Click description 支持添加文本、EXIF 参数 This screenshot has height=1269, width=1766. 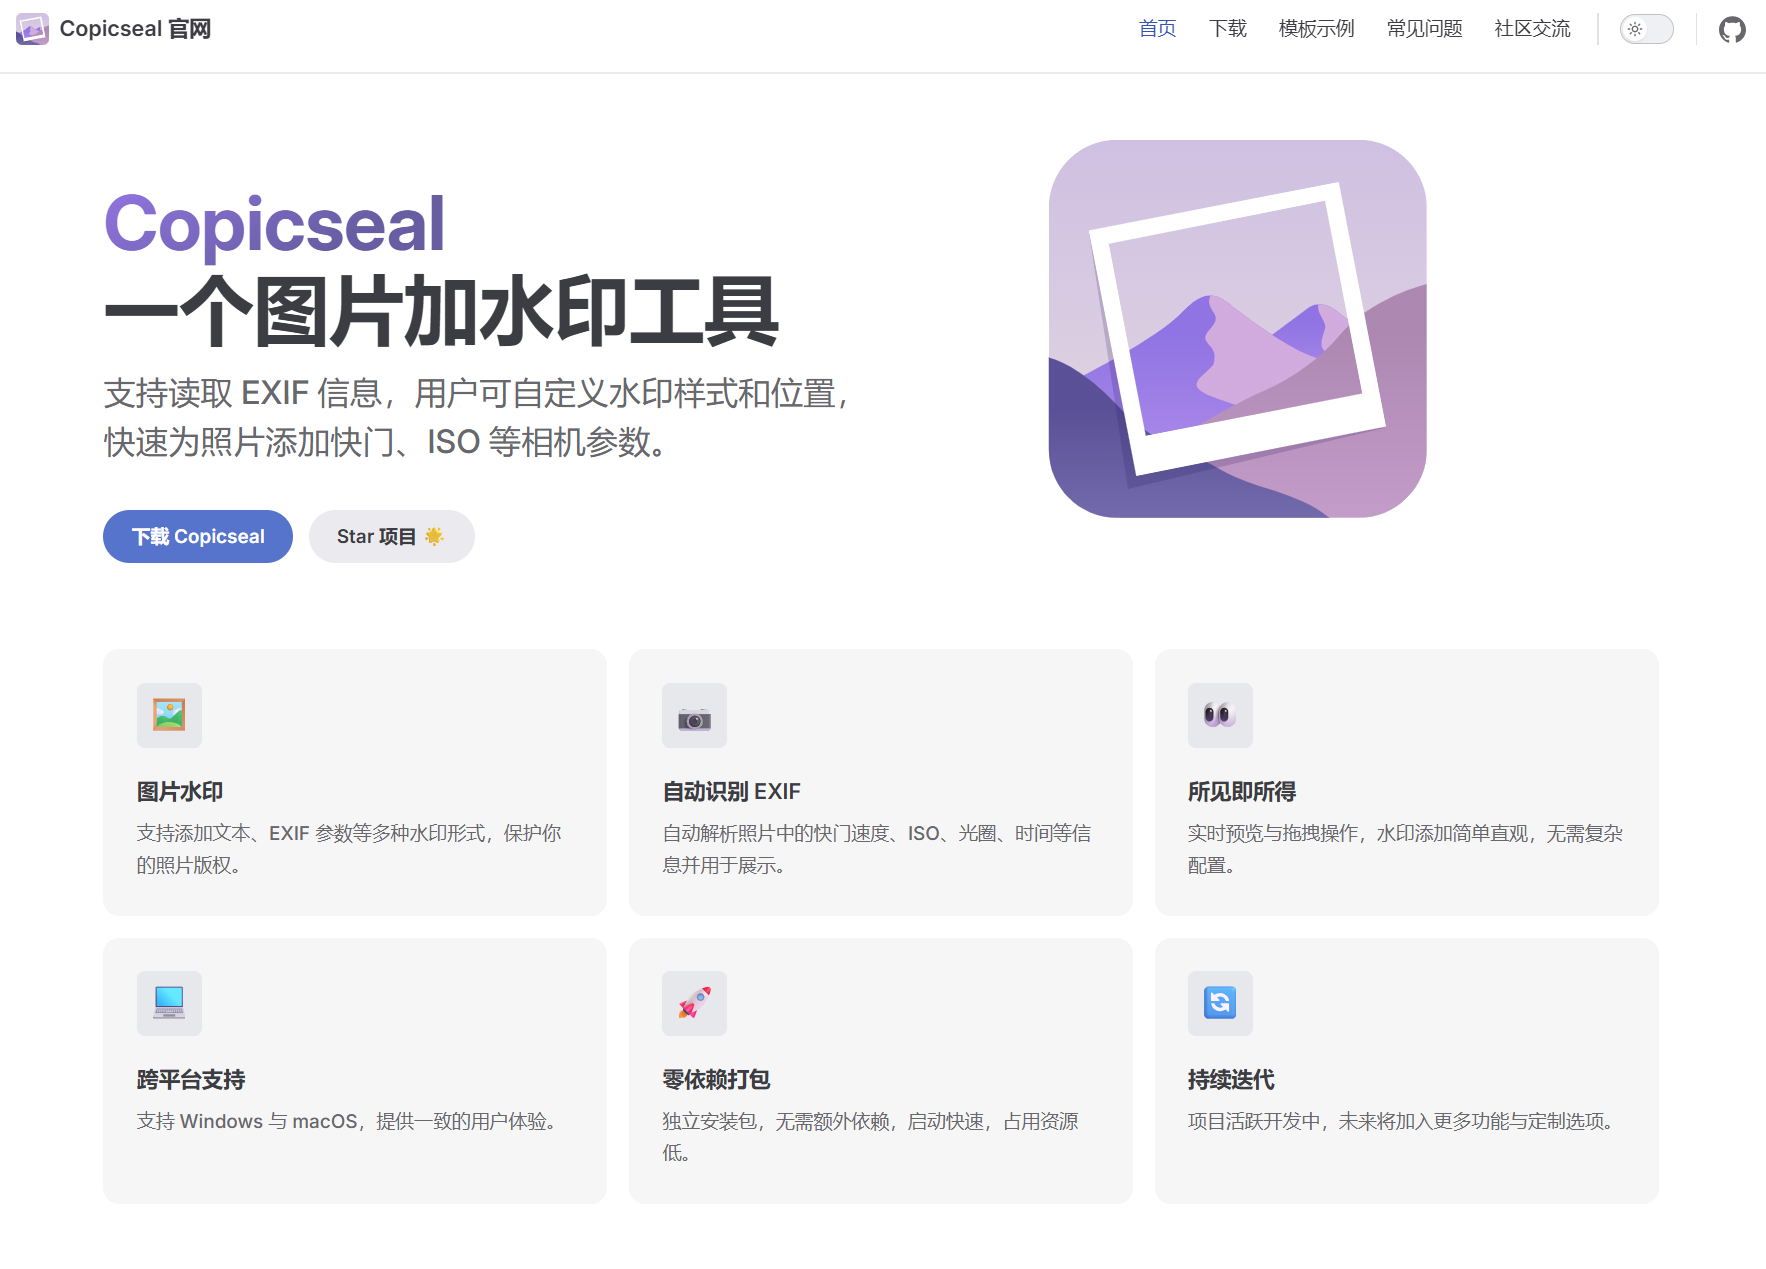pyautogui.click(x=349, y=849)
